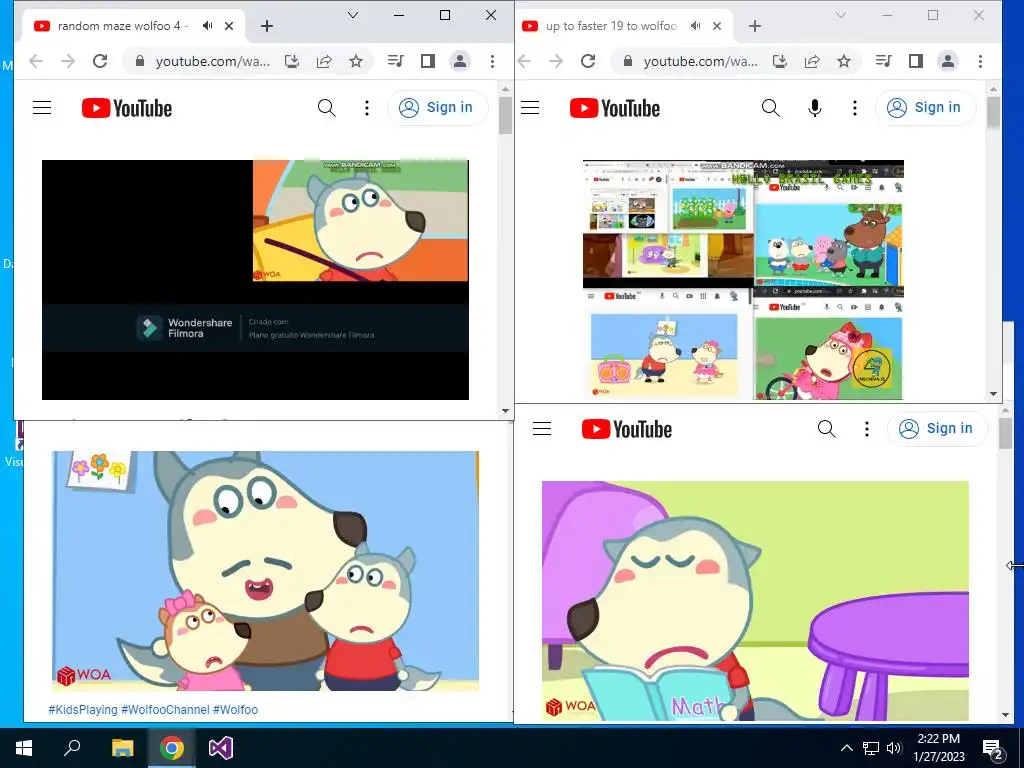Start voice search with the microphone icon
The image size is (1024, 768).
pos(814,108)
